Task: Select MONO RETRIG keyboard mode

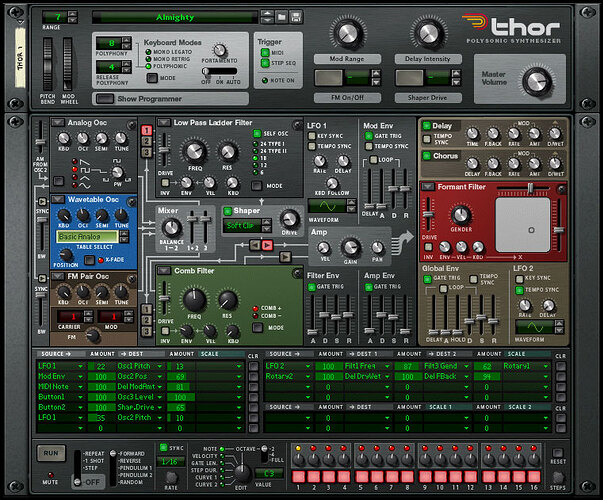Action: [x=148, y=59]
